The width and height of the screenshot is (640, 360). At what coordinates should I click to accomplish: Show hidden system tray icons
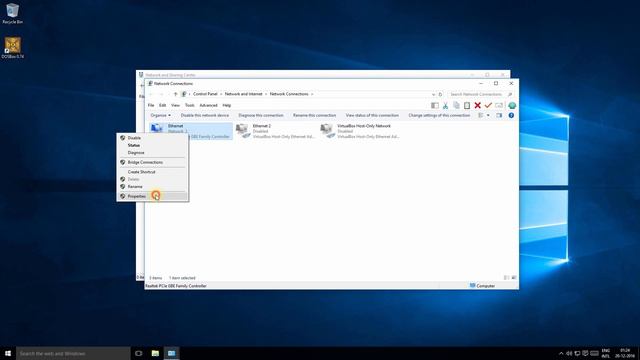561,353
